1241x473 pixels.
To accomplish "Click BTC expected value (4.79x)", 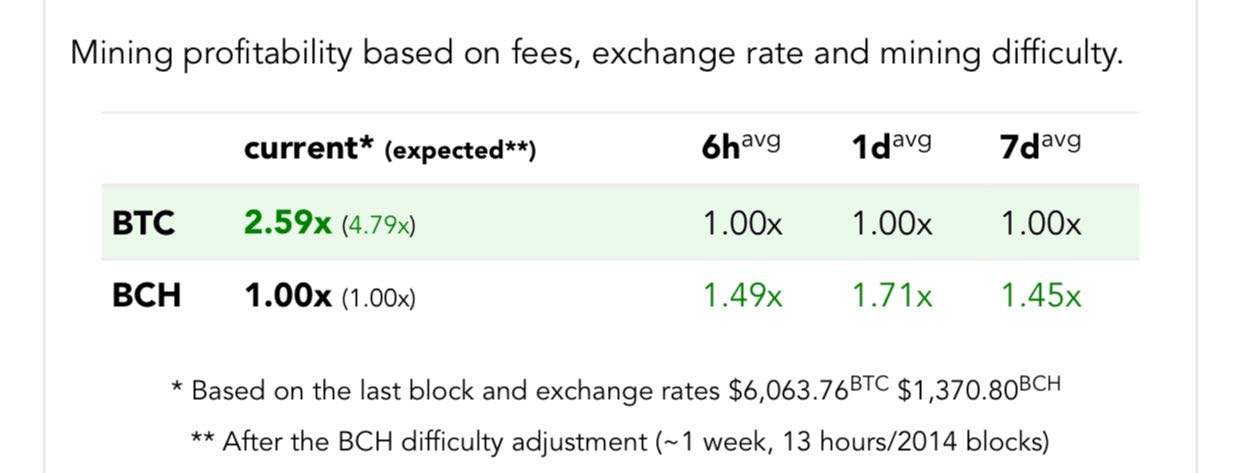I will click(379, 224).
